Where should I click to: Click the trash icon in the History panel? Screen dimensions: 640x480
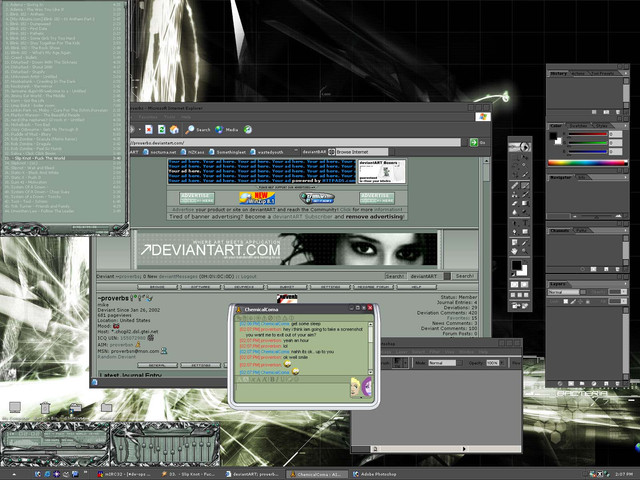point(618,112)
